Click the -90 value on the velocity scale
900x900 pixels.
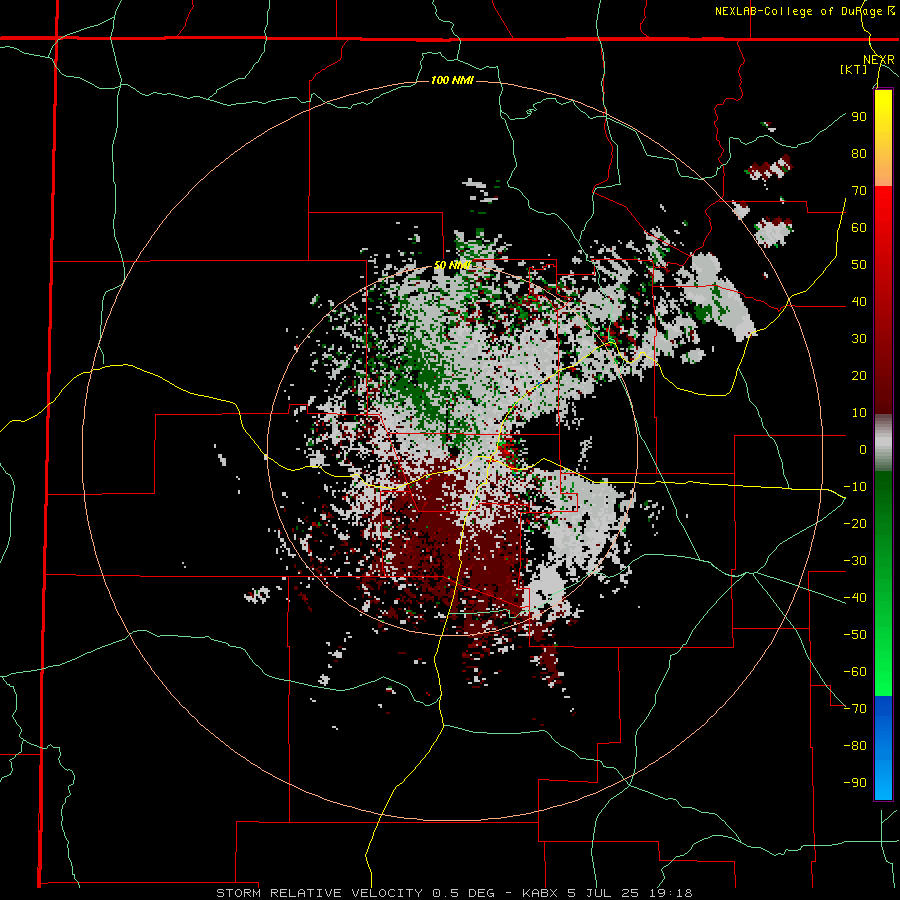click(855, 782)
